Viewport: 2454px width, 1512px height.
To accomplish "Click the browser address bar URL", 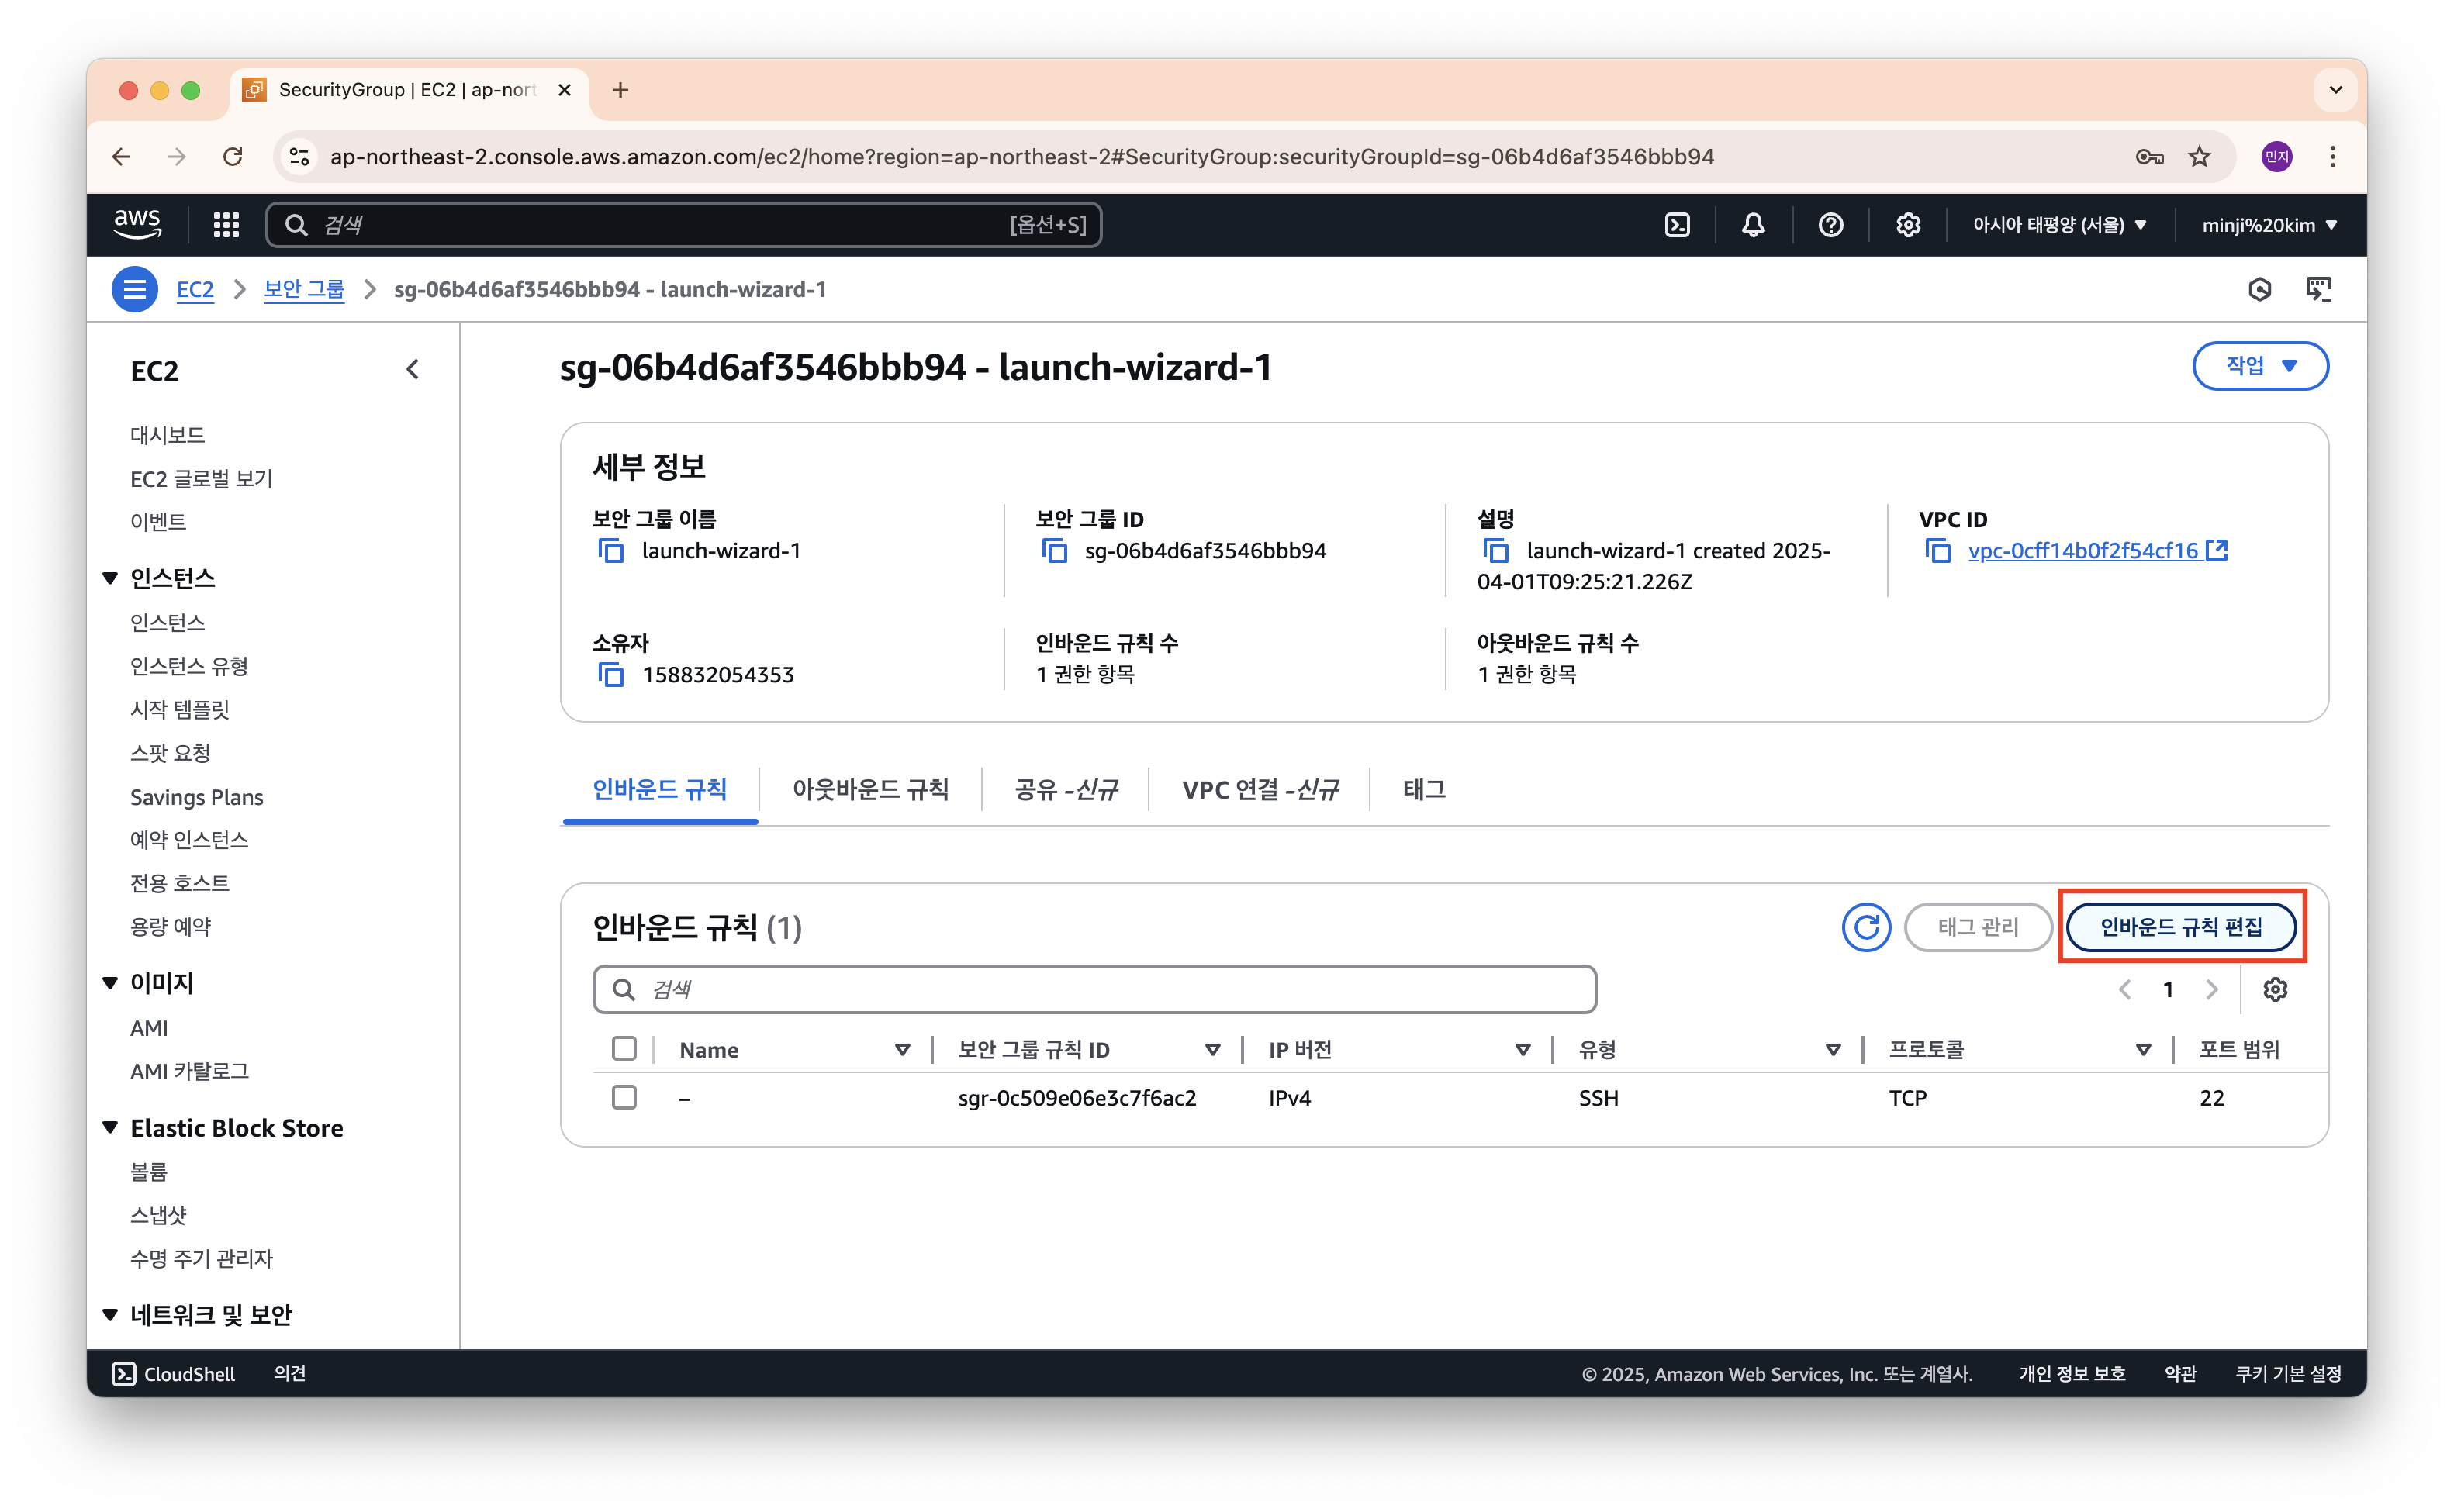I will point(1021,157).
